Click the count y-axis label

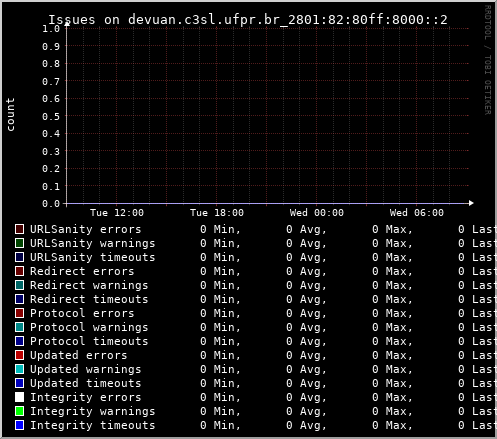pos(10,115)
